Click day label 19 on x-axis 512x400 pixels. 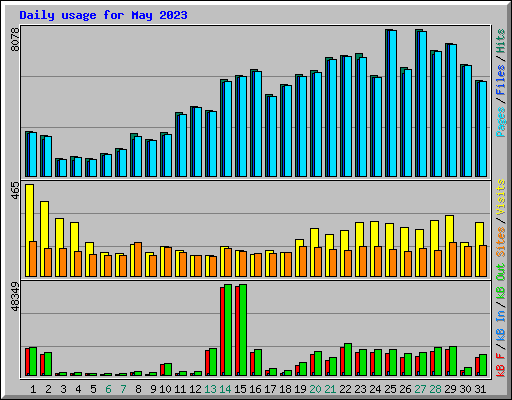(300, 389)
